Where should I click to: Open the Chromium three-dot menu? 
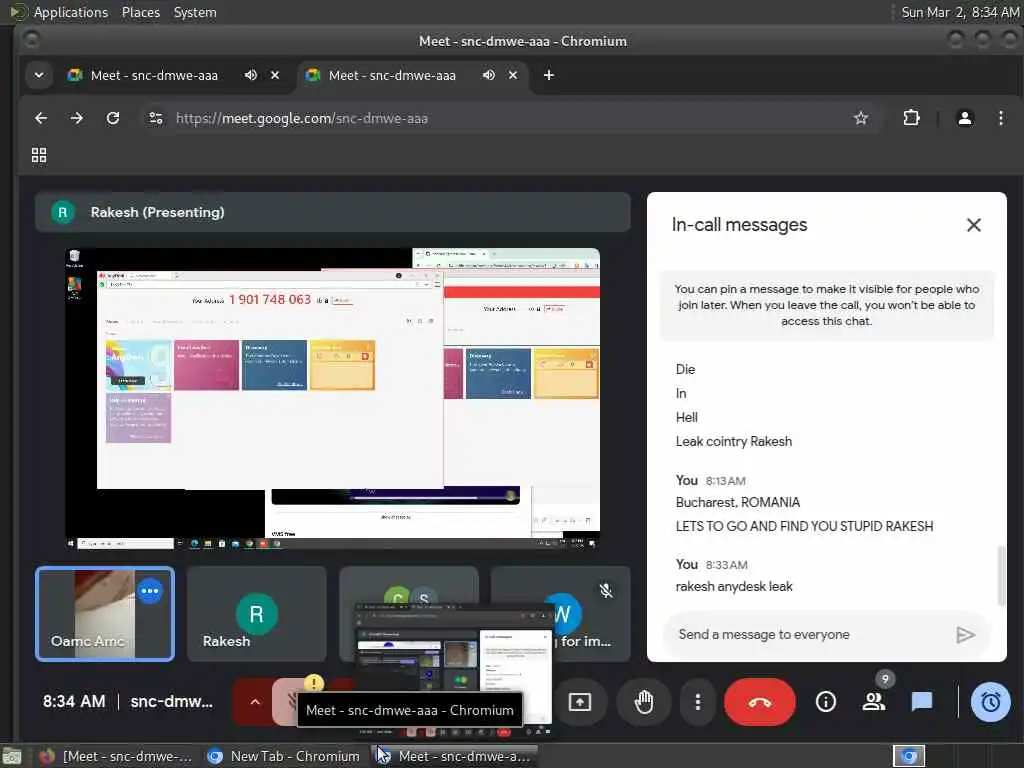1000,118
